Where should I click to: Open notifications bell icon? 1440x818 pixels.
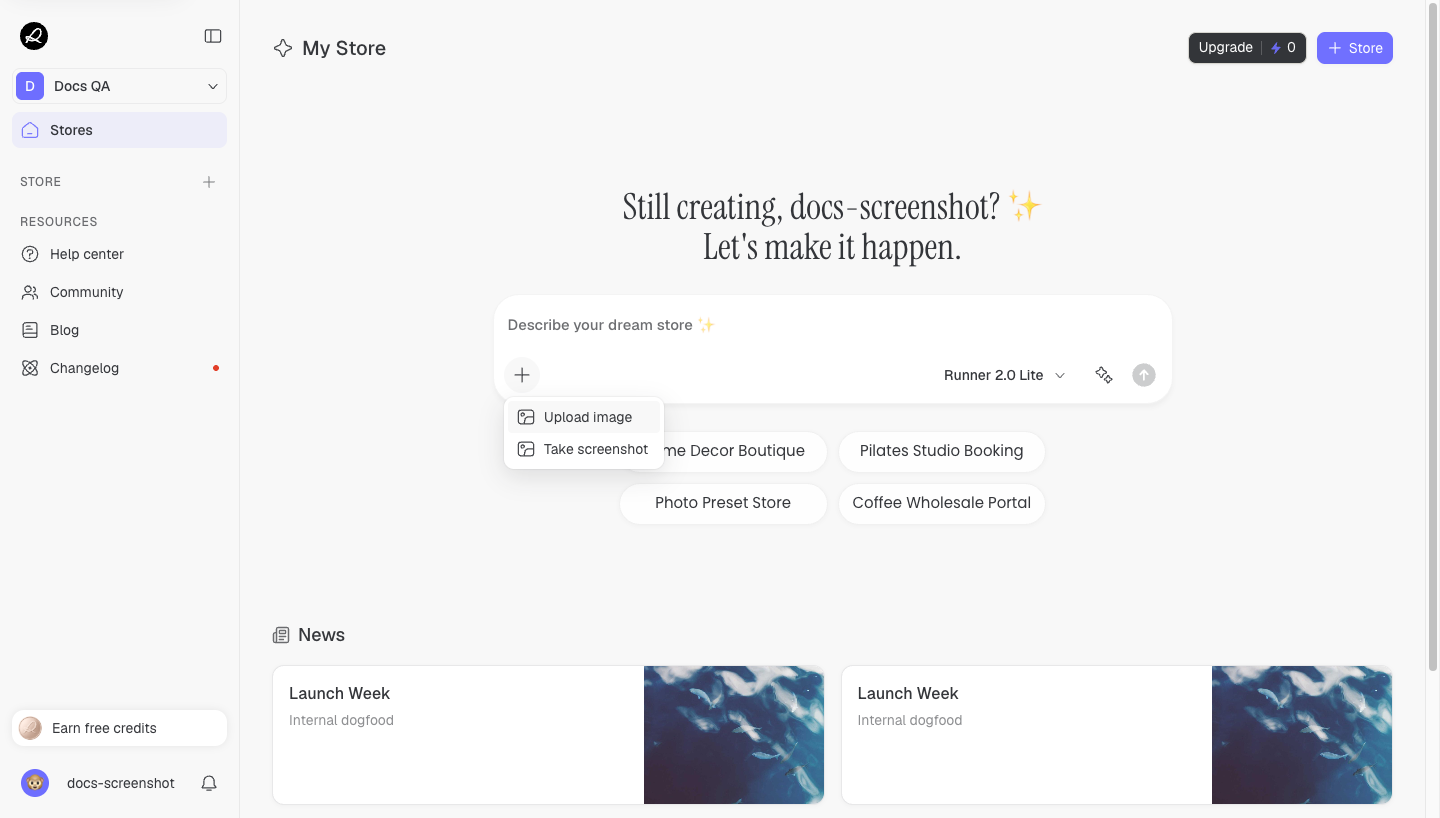[209, 783]
